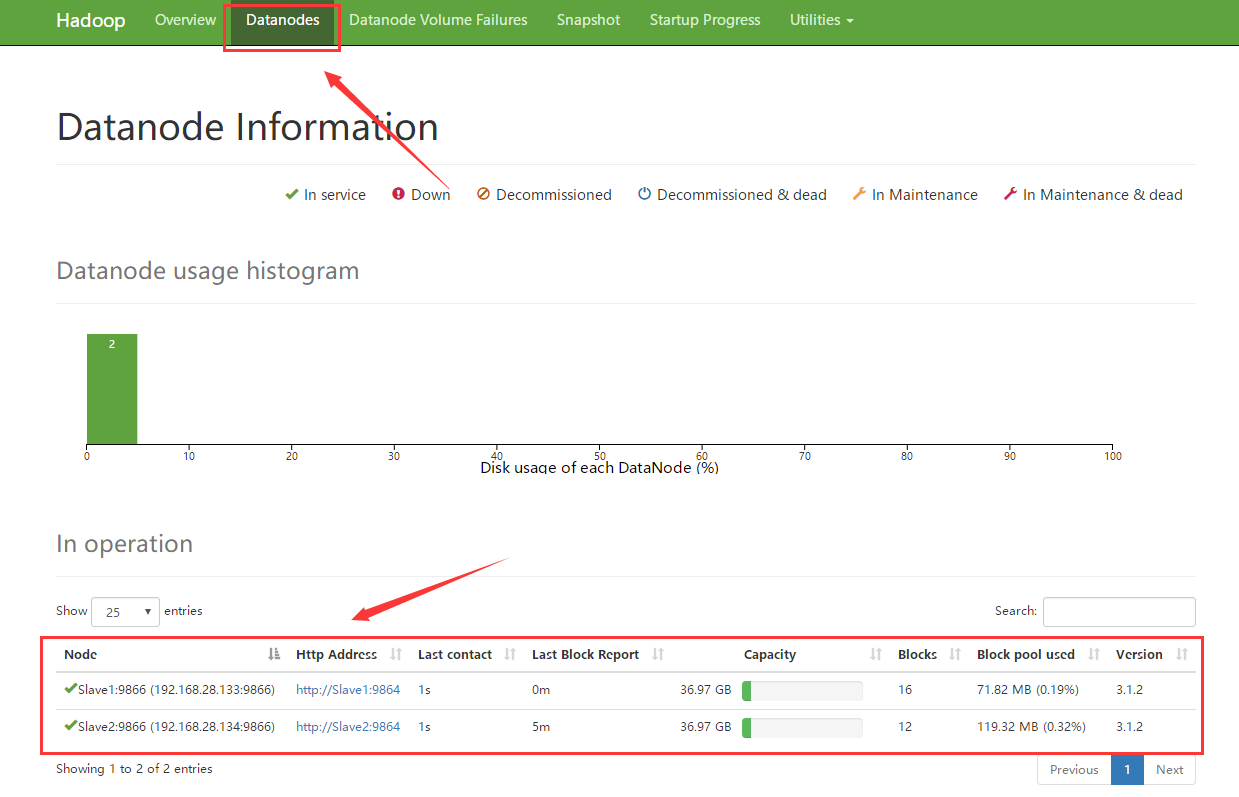Click the Http Address column sort icon
Image resolution: width=1239 pixels, height=797 pixels.
click(x=396, y=654)
